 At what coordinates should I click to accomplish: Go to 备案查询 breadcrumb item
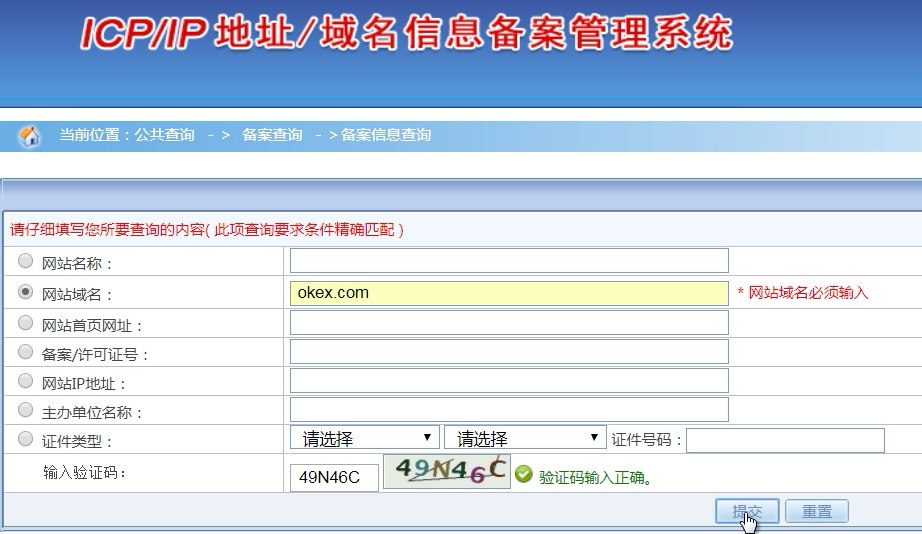(272, 135)
